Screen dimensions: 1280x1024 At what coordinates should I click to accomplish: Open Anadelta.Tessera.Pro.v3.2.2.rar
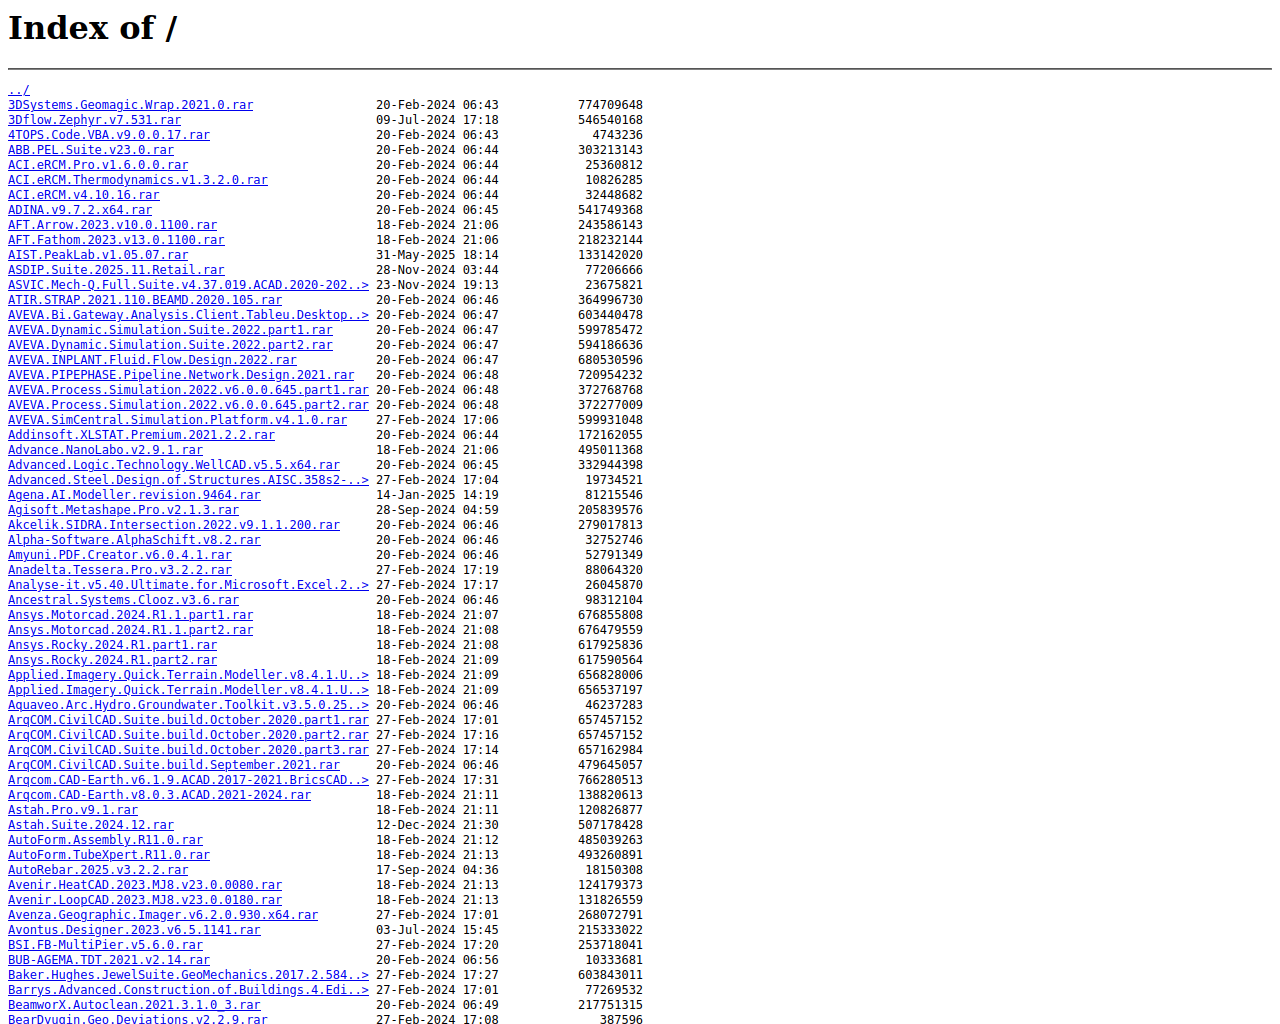click(120, 570)
